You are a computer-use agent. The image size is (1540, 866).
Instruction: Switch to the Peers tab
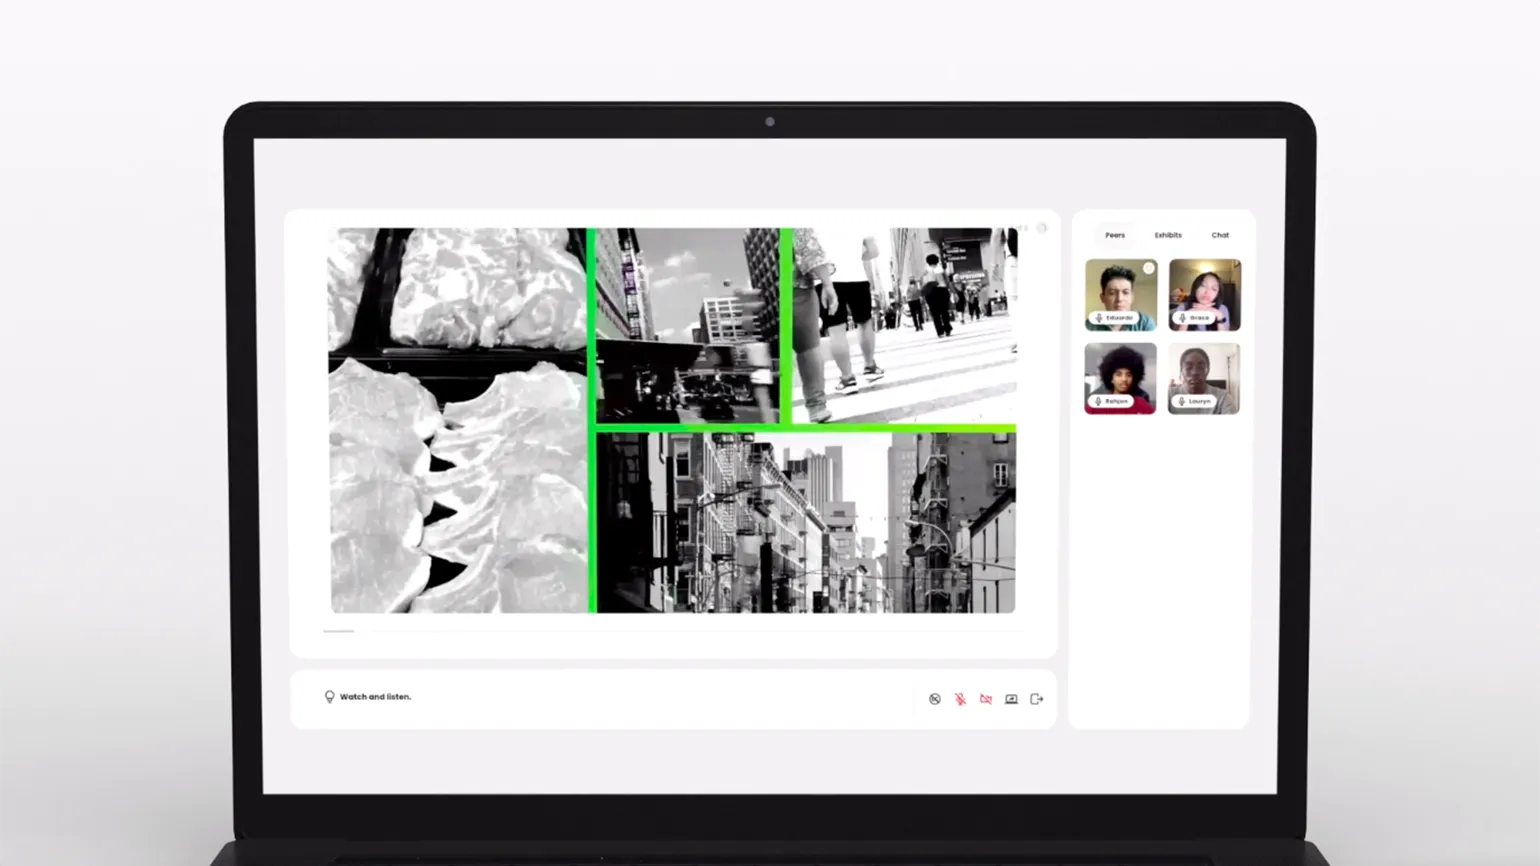point(1115,235)
